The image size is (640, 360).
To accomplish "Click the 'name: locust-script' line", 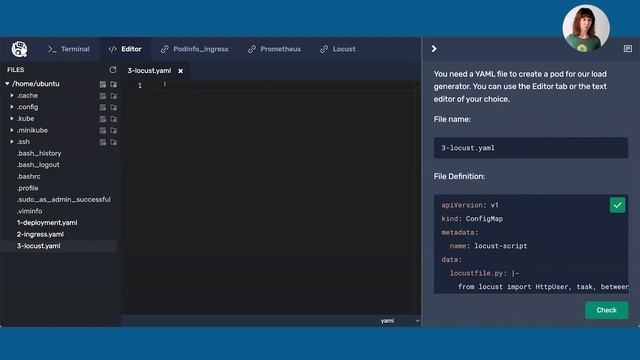I will (488, 246).
